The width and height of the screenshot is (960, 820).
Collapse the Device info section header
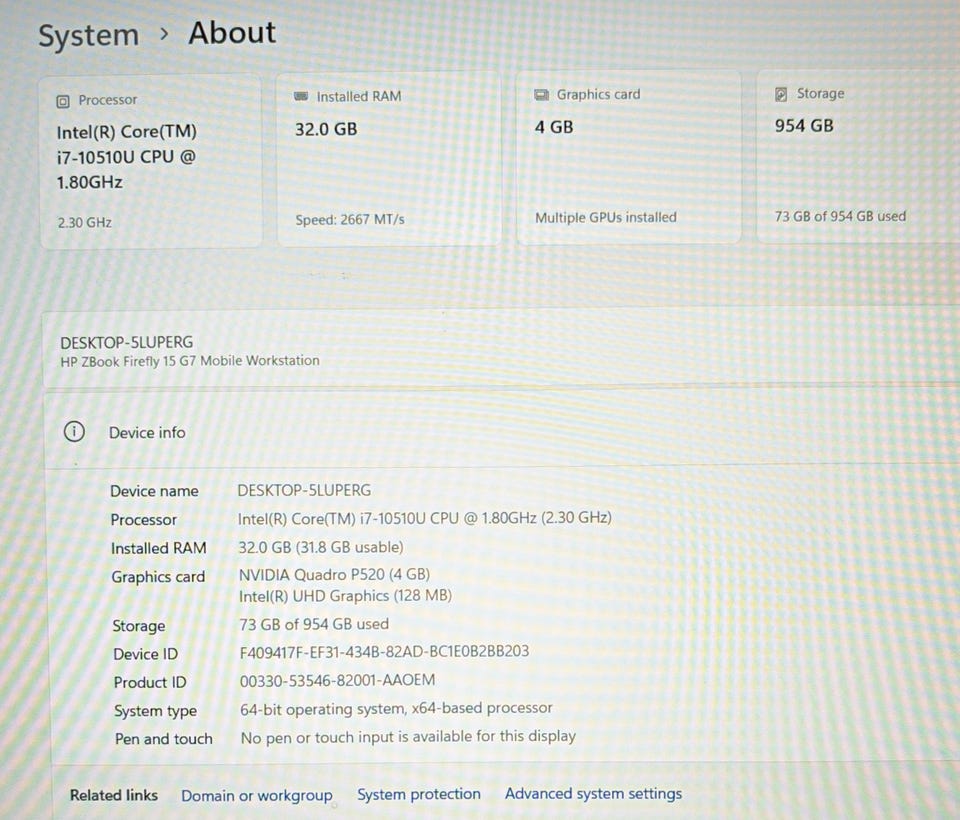pyautogui.click(x=502, y=431)
